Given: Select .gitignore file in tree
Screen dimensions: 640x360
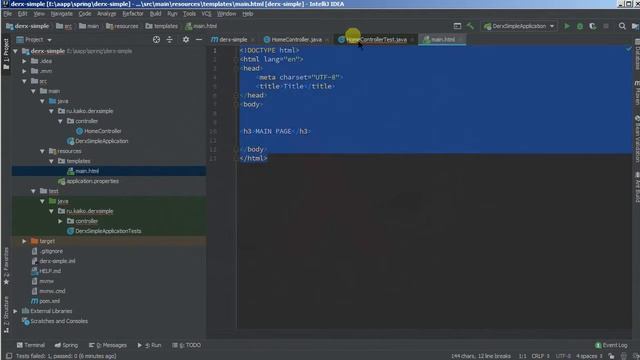Looking at the screenshot, I should (x=47, y=251).
